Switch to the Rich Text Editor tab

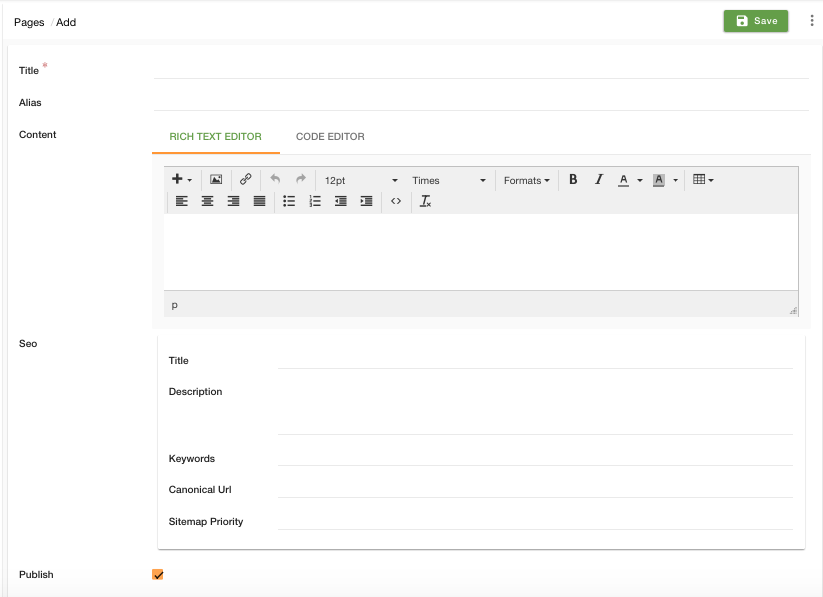coord(215,137)
